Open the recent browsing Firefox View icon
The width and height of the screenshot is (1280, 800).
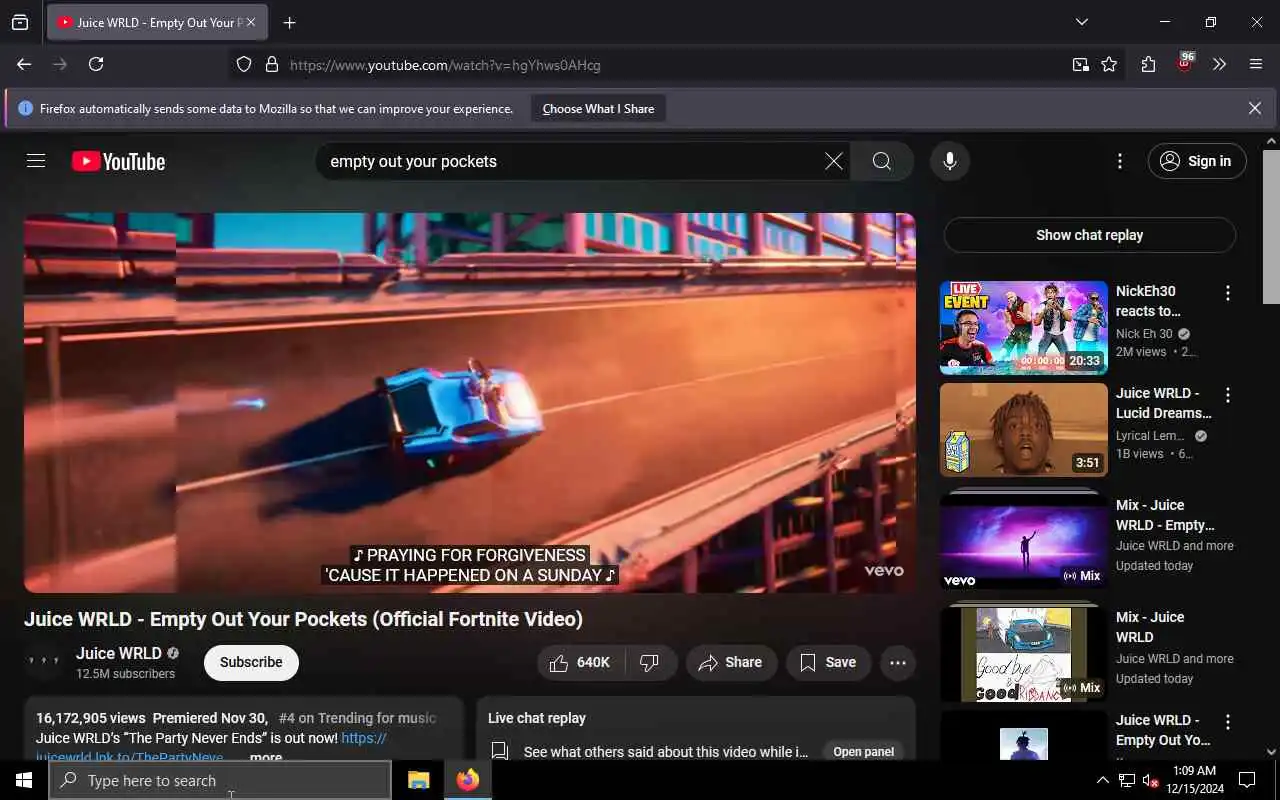coord(20,22)
